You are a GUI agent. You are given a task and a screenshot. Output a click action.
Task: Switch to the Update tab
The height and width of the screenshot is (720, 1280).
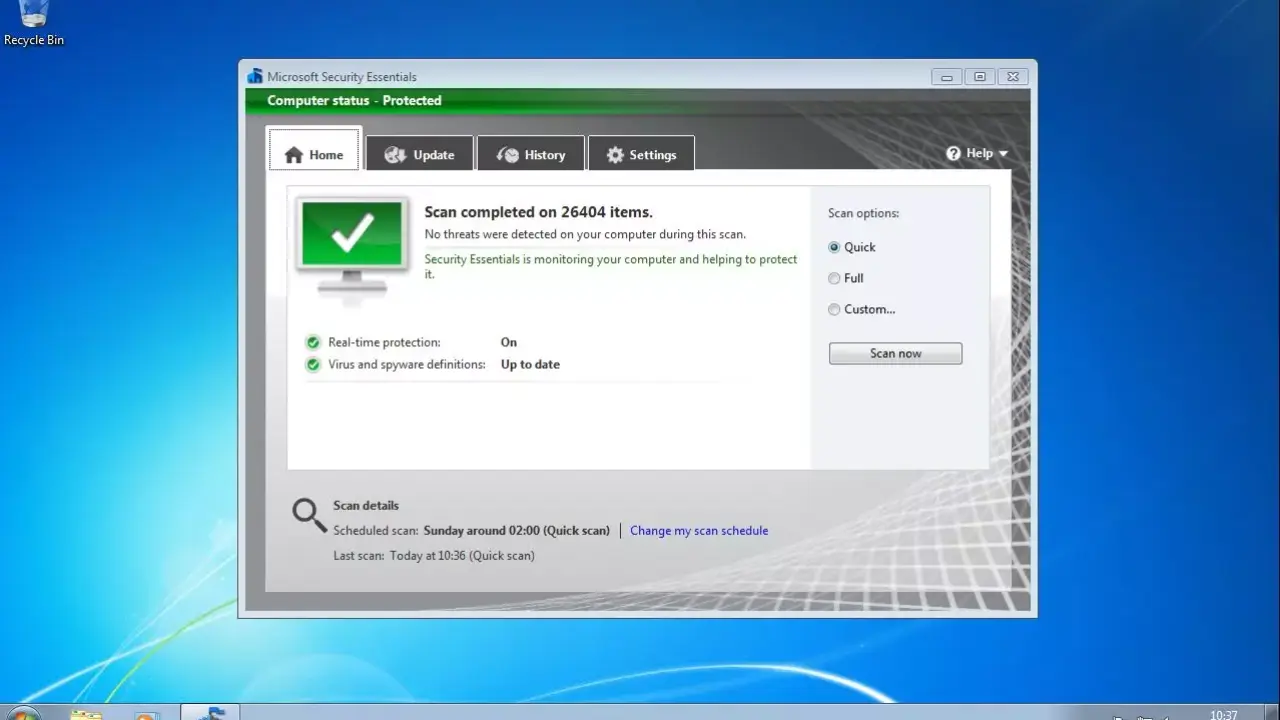(419, 155)
